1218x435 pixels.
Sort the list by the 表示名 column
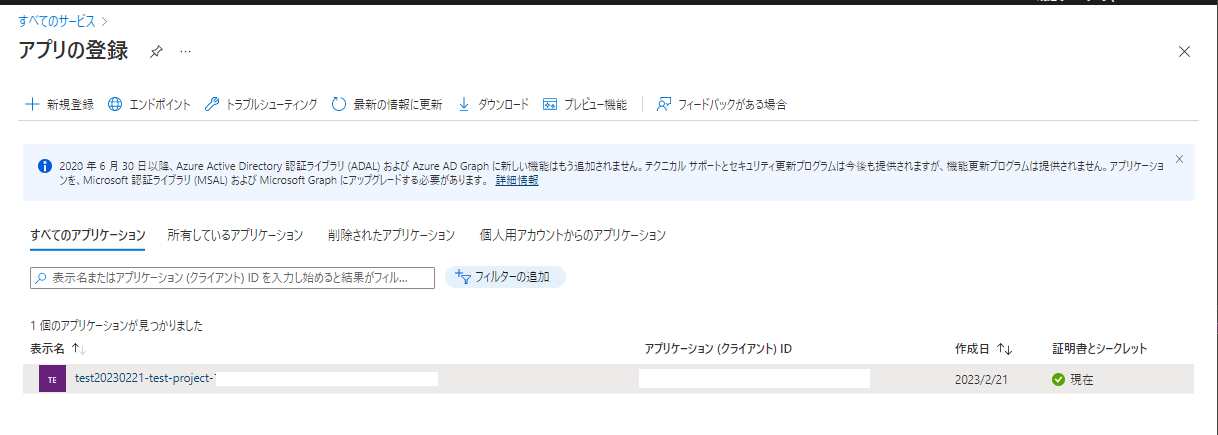pyautogui.click(x=58, y=349)
